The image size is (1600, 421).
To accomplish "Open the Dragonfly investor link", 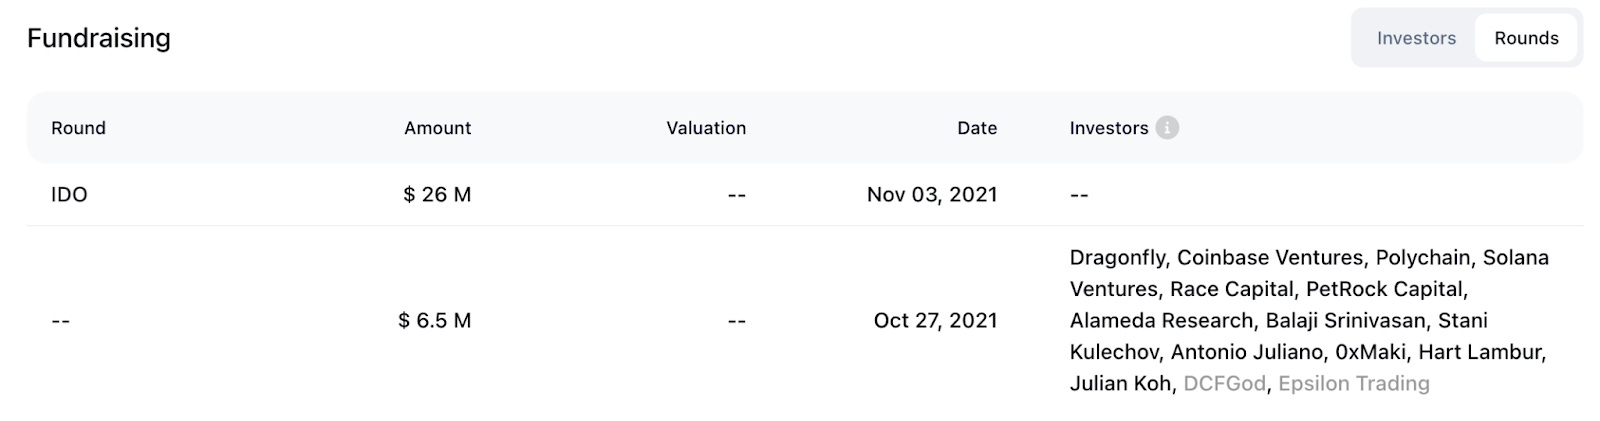I will click(1116, 257).
